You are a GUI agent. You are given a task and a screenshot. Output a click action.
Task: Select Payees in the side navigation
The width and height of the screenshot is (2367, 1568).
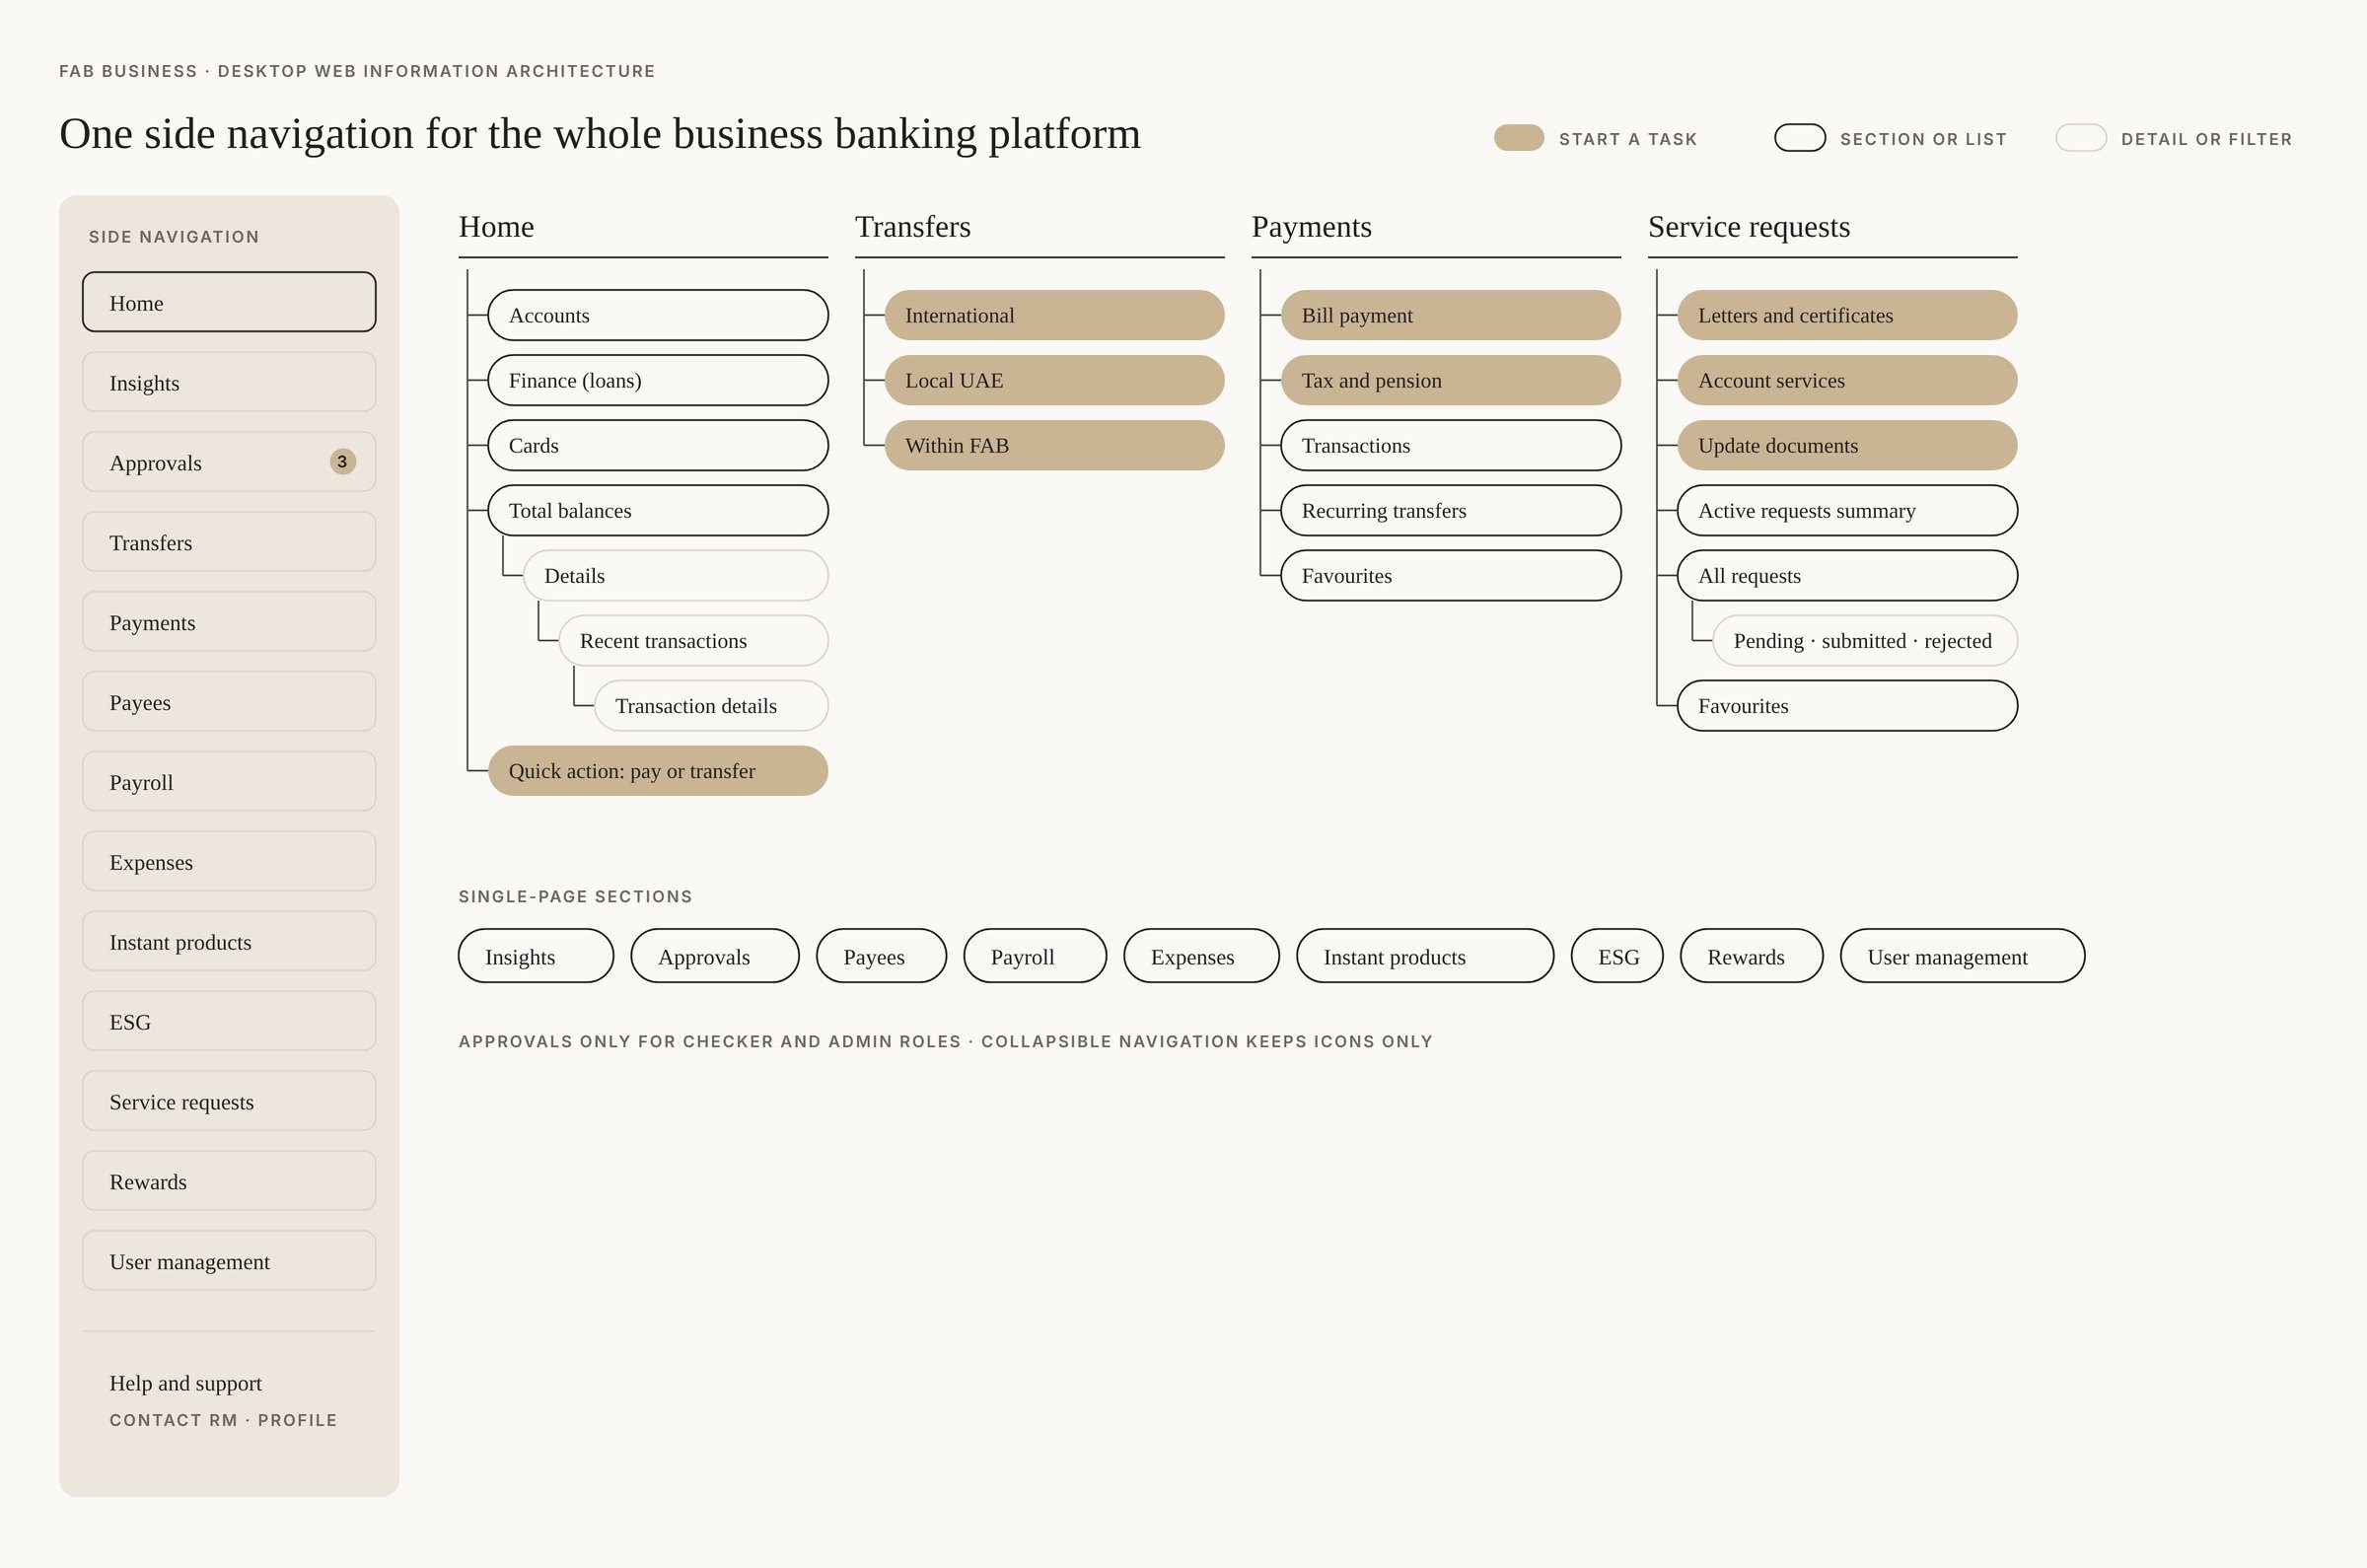pyautogui.click(x=229, y=702)
